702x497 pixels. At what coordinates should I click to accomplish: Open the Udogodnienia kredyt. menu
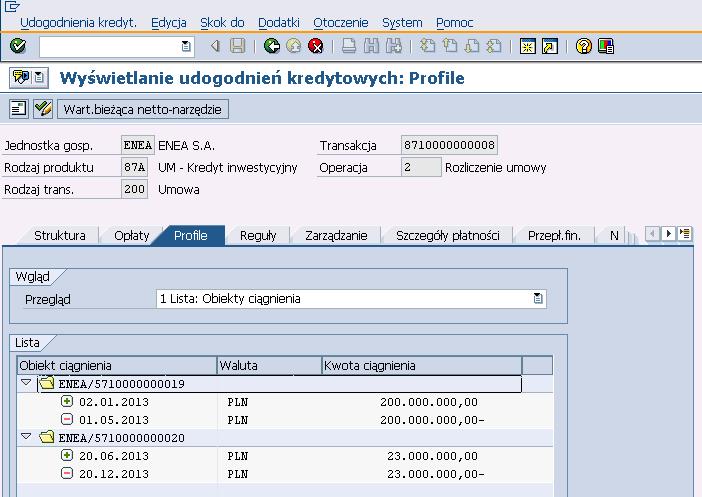78,22
